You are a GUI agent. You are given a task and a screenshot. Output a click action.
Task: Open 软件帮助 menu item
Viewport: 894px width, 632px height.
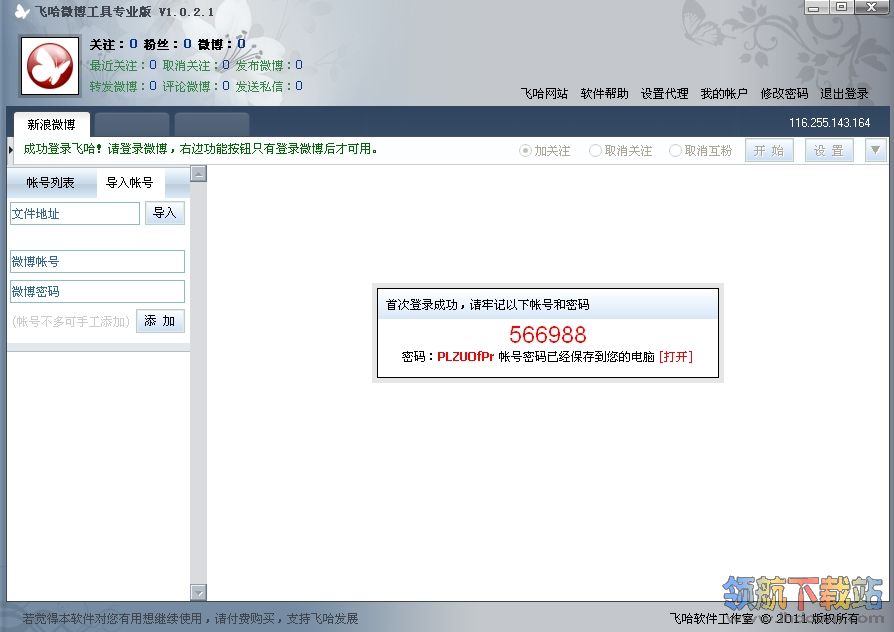[x=604, y=94]
